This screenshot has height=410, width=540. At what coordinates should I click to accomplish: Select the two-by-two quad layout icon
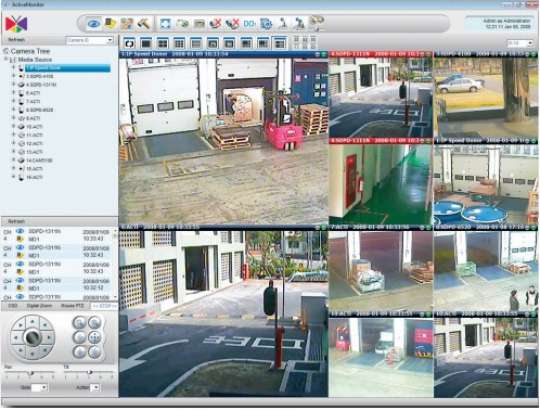click(163, 43)
